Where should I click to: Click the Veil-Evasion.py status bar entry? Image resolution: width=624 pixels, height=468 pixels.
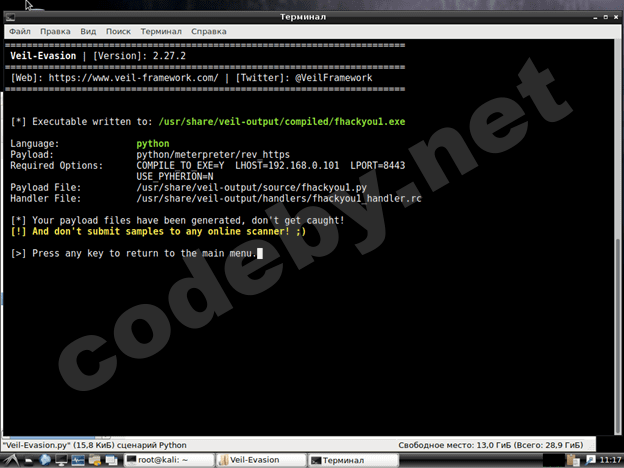pos(94,445)
